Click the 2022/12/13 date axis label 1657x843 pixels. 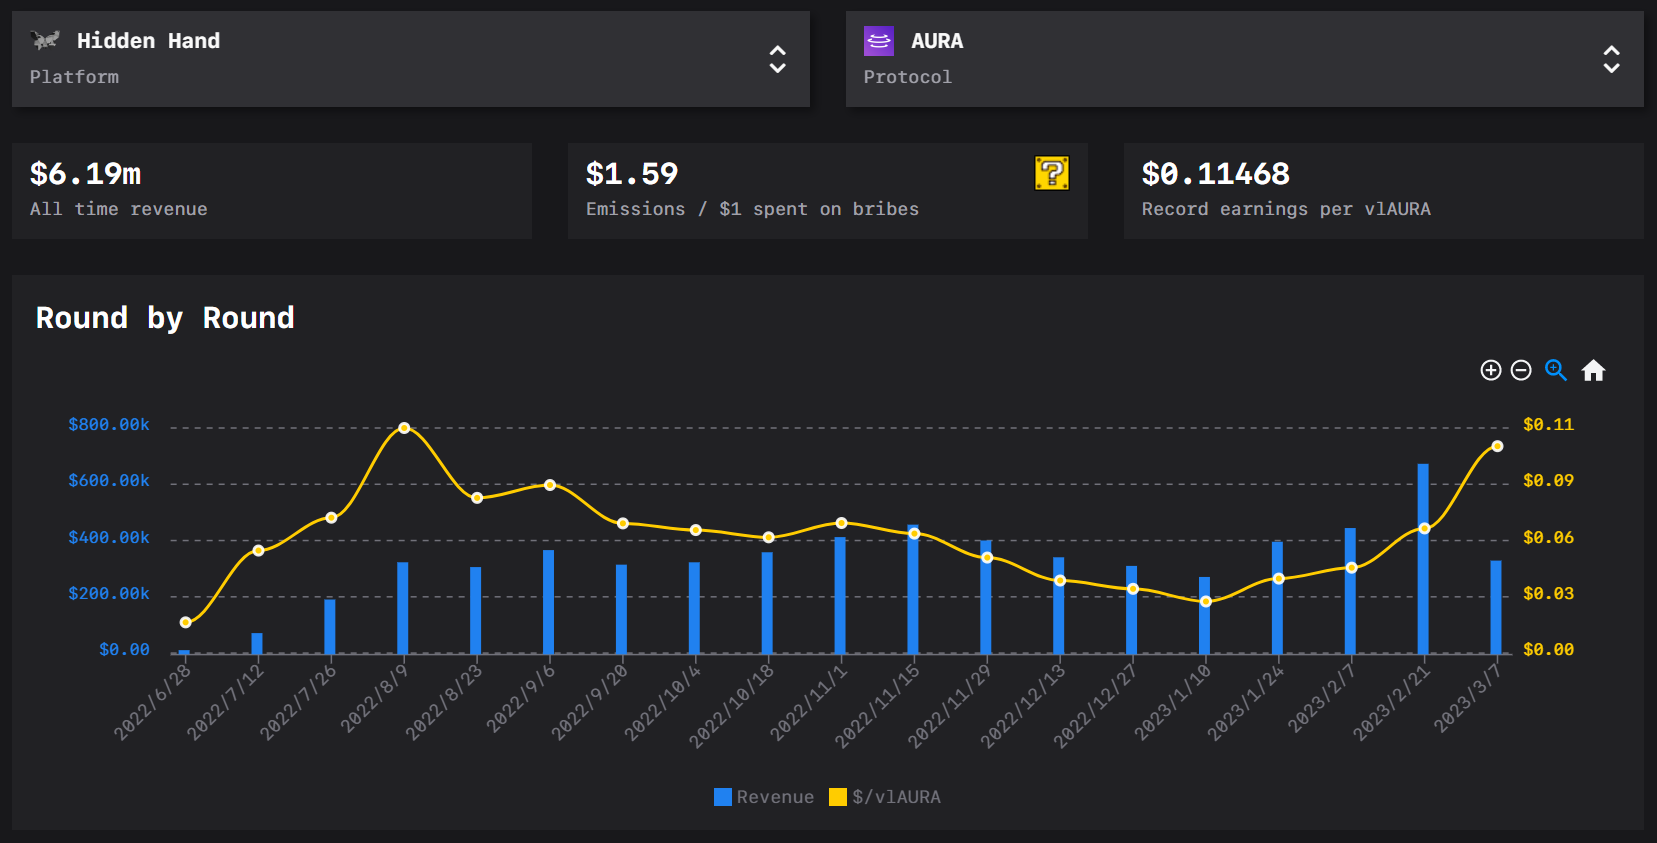pos(1023,705)
